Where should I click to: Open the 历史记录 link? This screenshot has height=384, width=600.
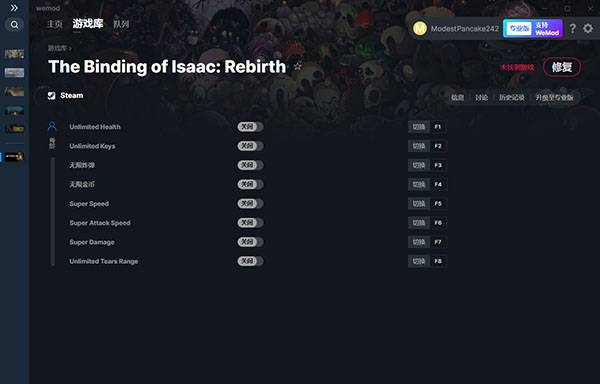512,98
